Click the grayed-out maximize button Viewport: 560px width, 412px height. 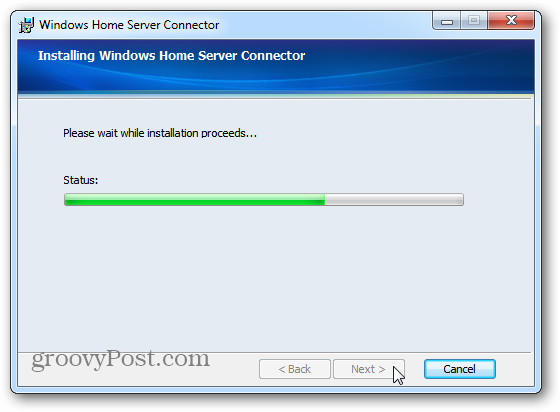click(x=474, y=21)
